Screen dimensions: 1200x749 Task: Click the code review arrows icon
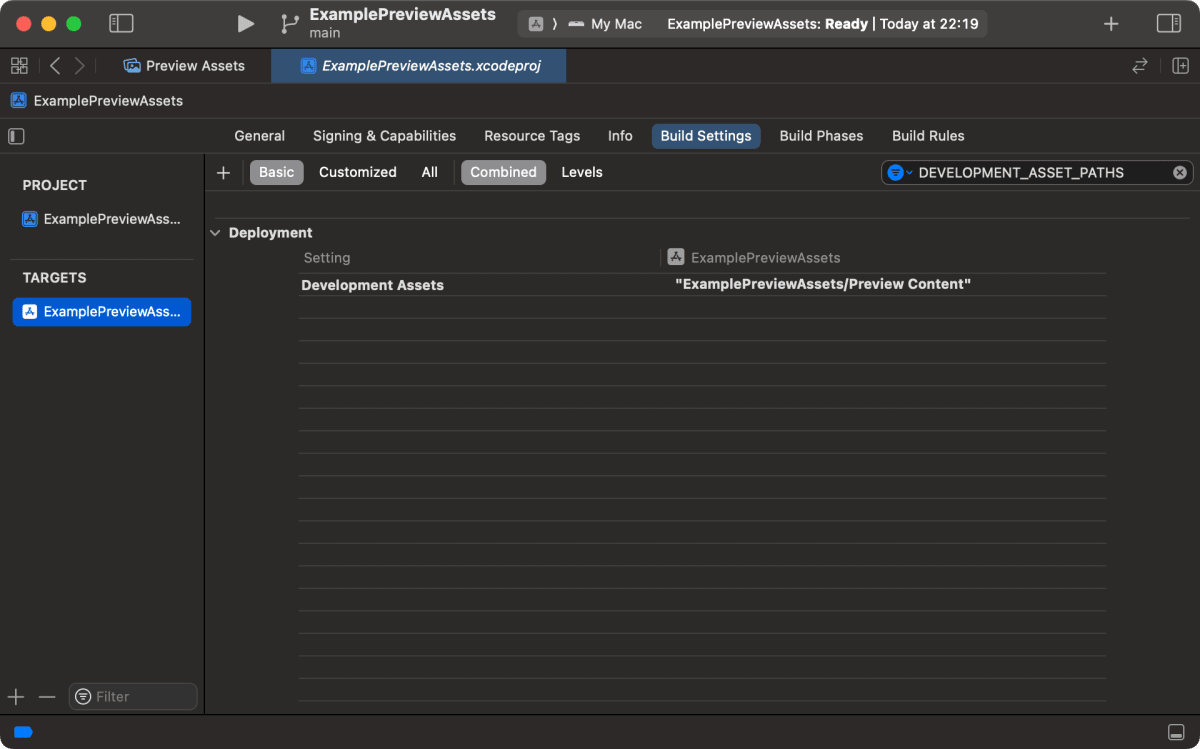point(1139,65)
